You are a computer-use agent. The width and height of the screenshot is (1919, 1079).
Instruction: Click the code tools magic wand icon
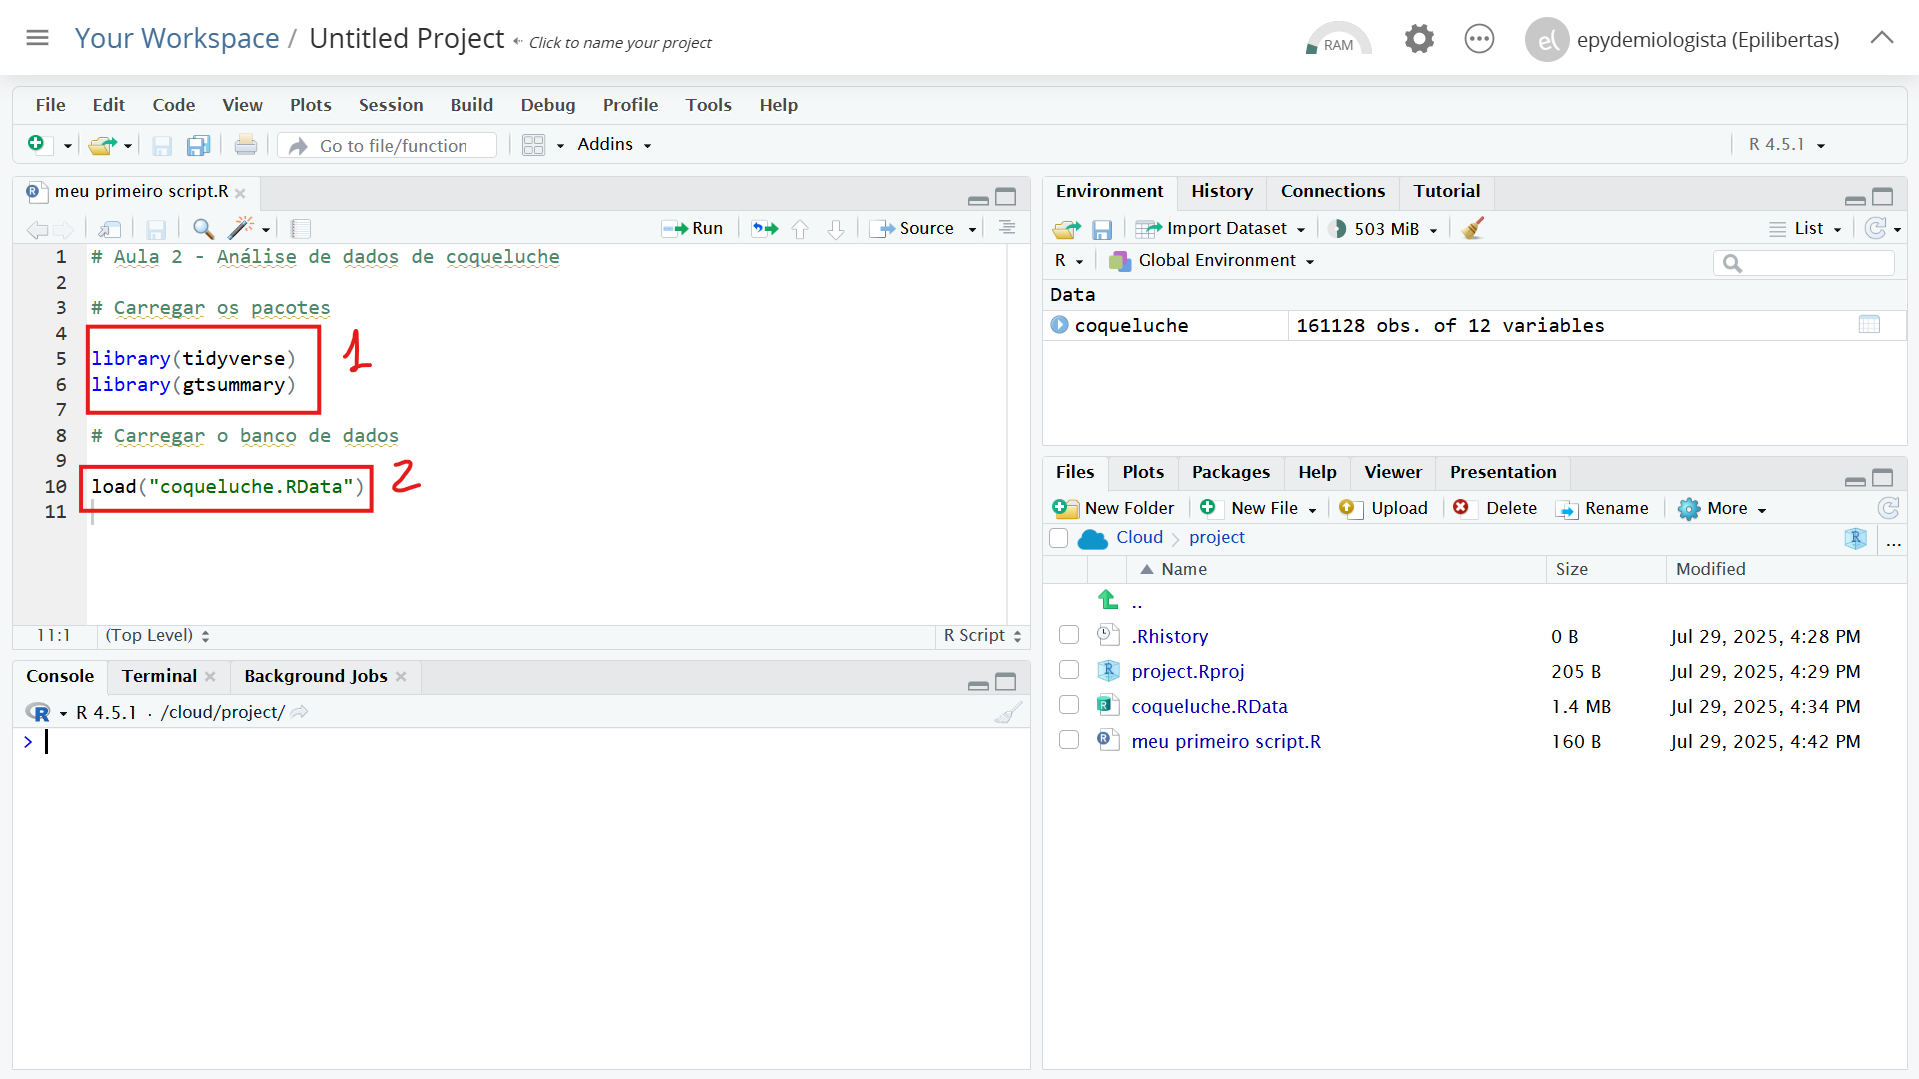pos(241,229)
